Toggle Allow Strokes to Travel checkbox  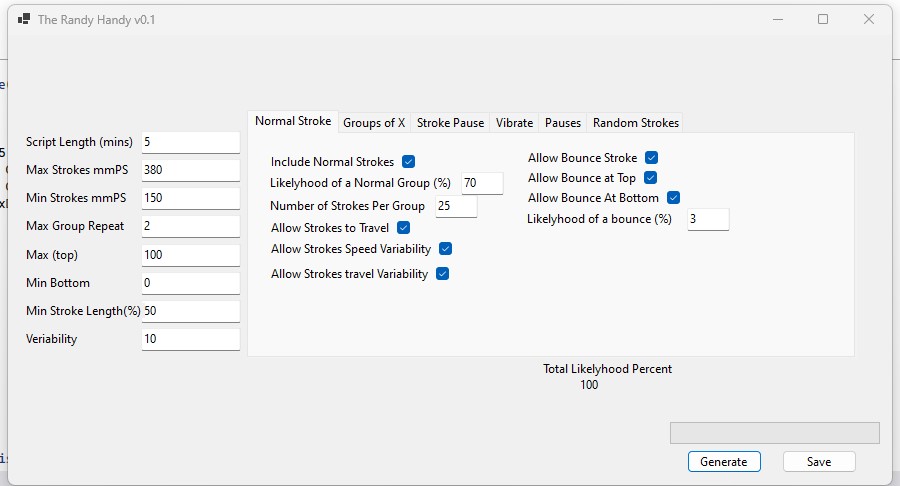click(404, 228)
